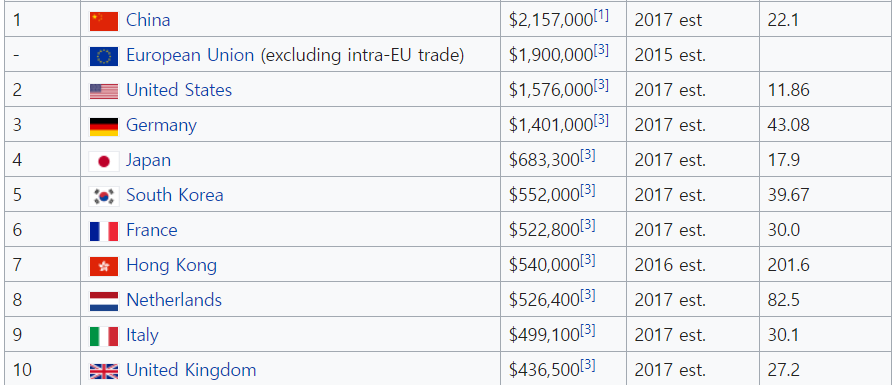Click the European Union flag icon
Viewport: 893px width, 385px height.
pyautogui.click(x=104, y=56)
